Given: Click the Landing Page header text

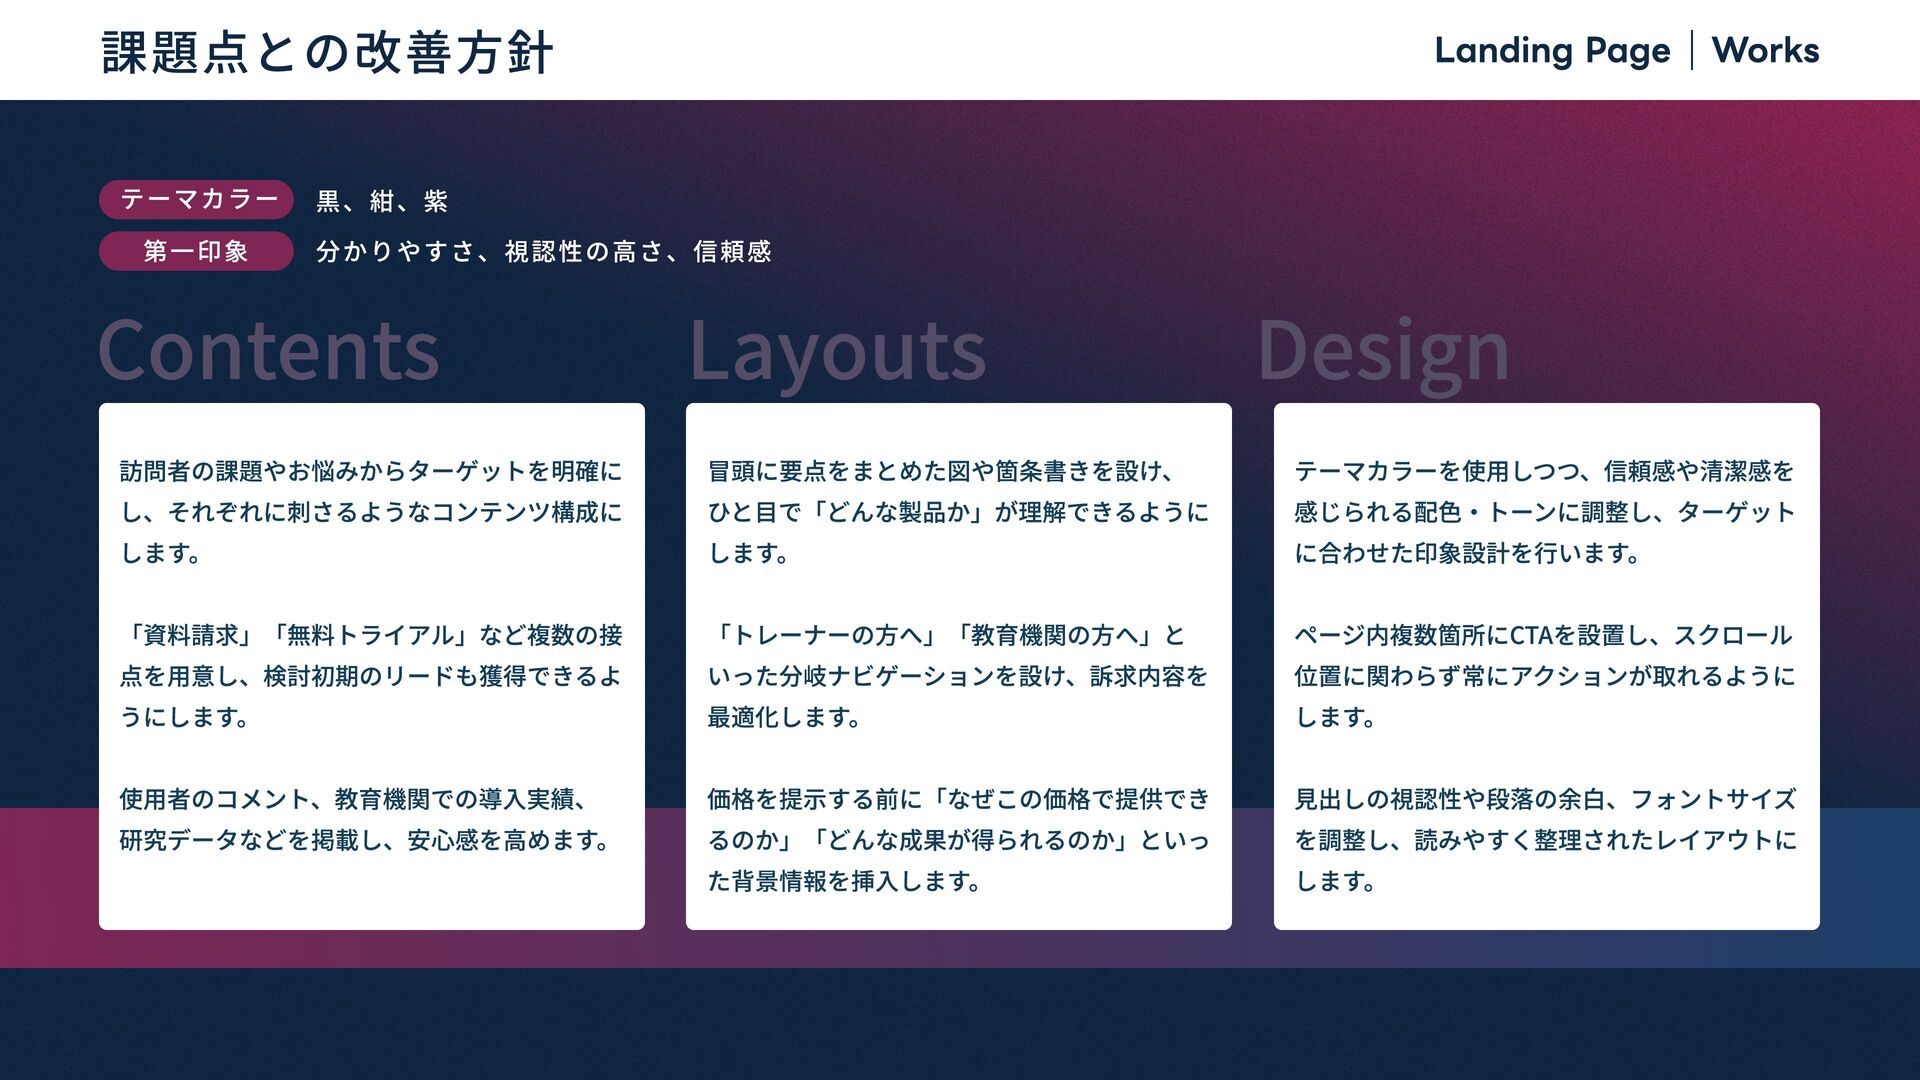Looking at the screenshot, I should 1552,51.
